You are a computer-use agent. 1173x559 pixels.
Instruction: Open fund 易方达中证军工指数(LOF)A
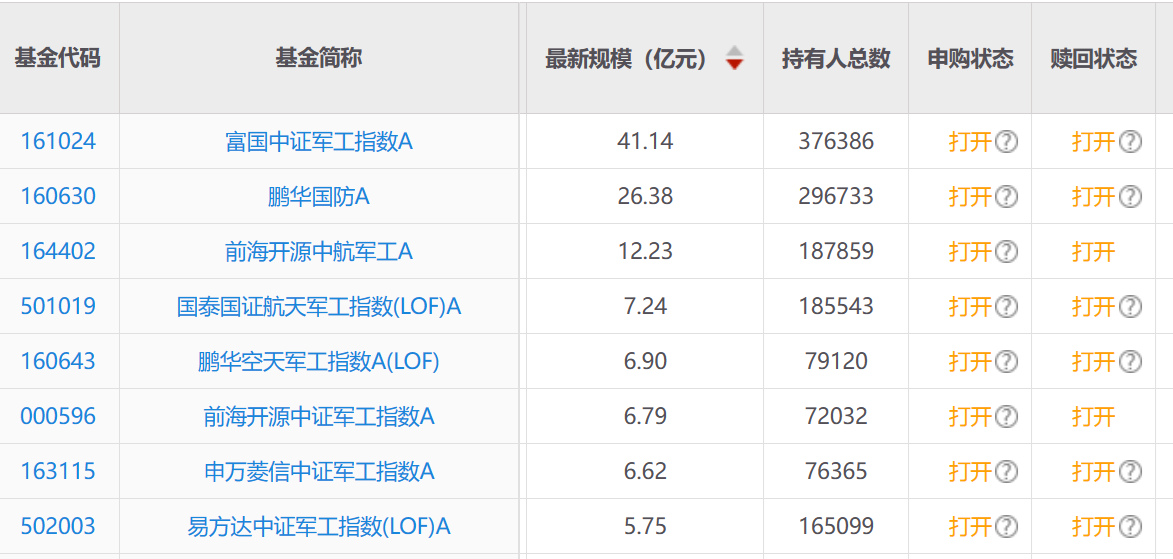click(x=319, y=527)
